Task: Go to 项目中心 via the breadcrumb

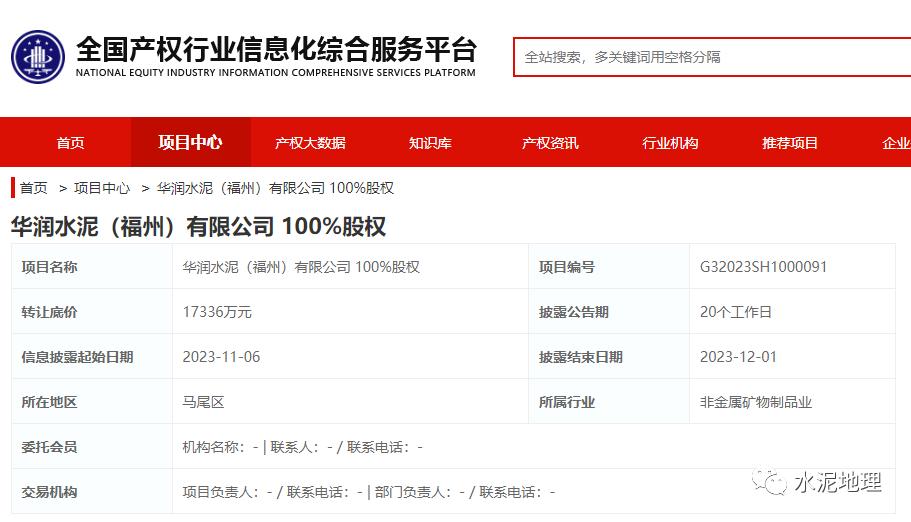Action: pos(102,188)
